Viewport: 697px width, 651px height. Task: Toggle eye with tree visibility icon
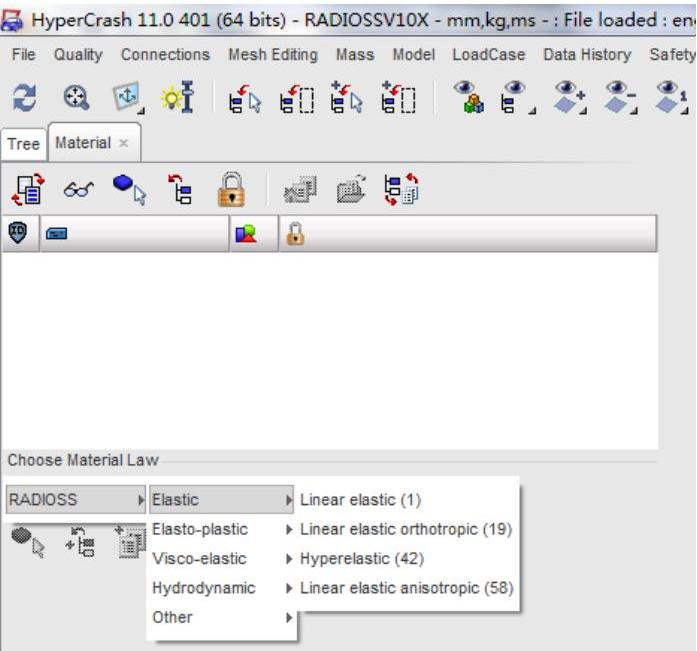[517, 97]
